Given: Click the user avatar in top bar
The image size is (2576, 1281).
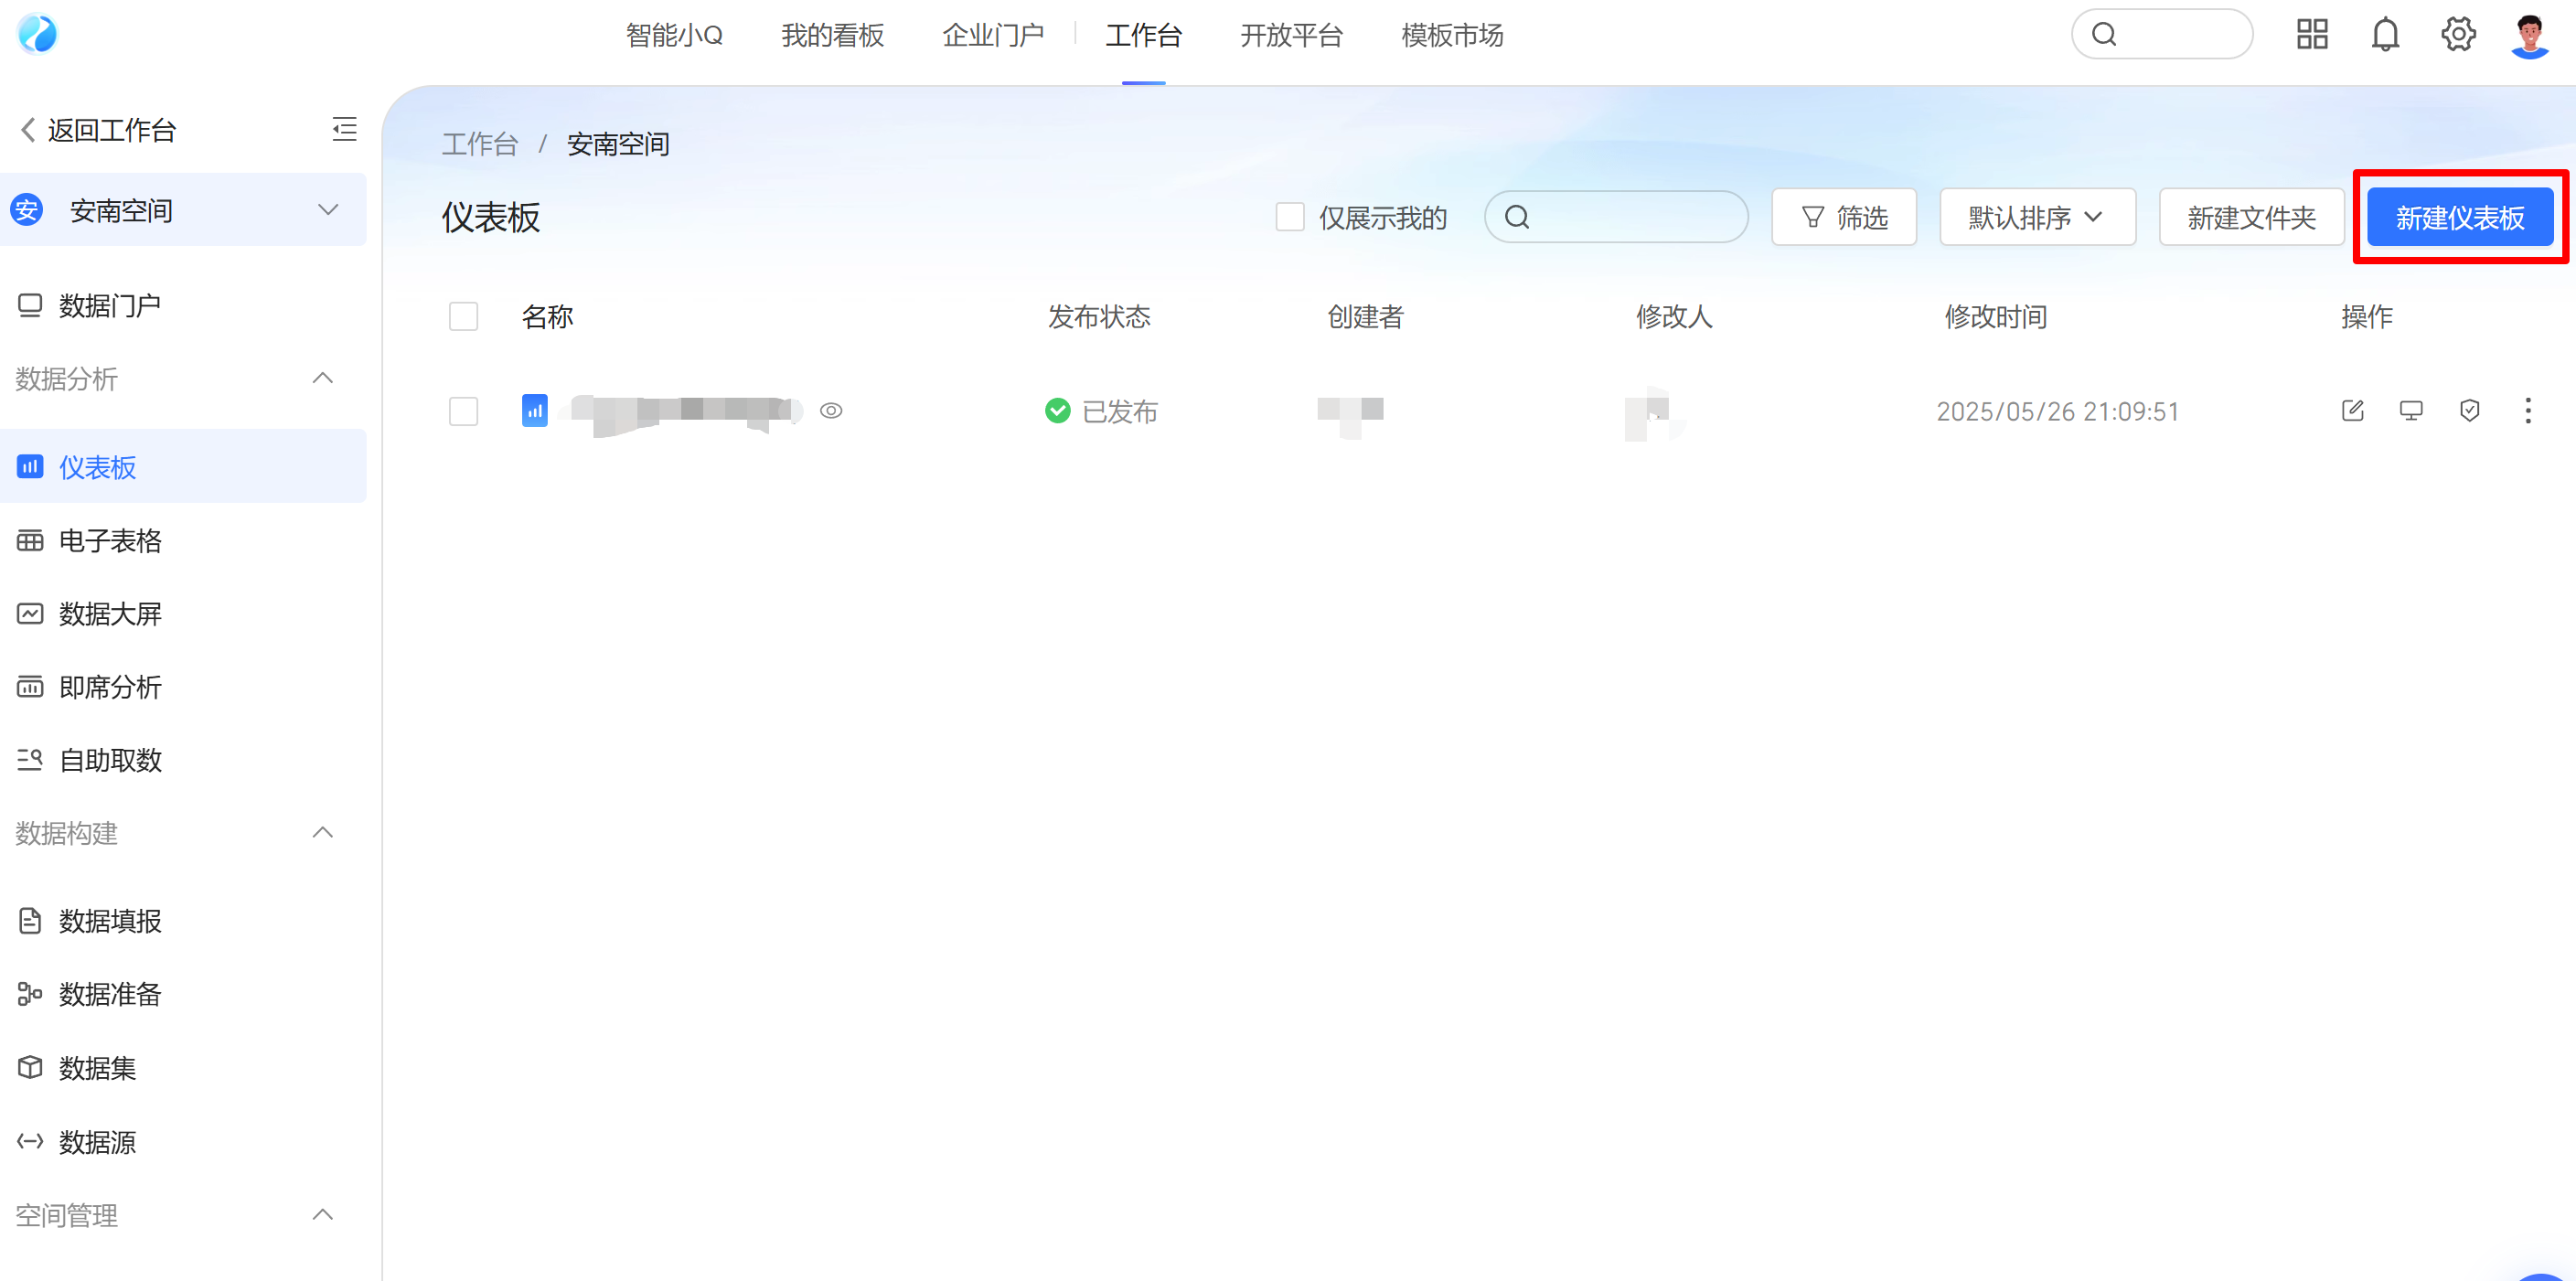Looking at the screenshot, I should tap(2530, 35).
